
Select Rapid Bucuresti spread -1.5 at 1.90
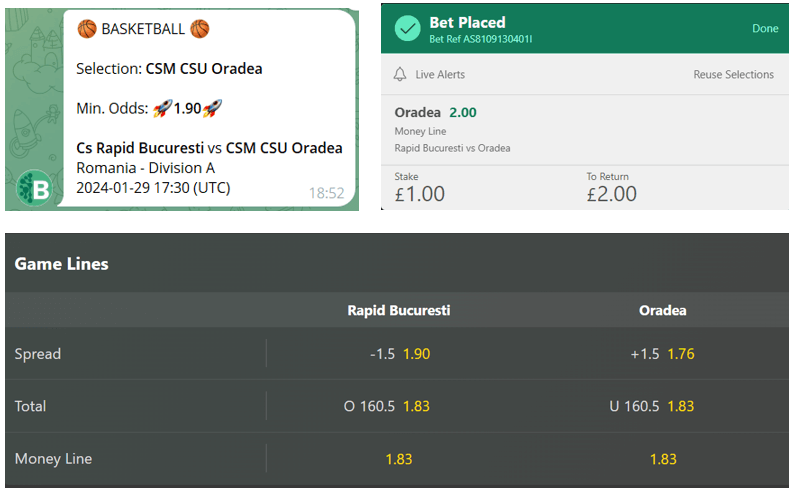point(398,354)
